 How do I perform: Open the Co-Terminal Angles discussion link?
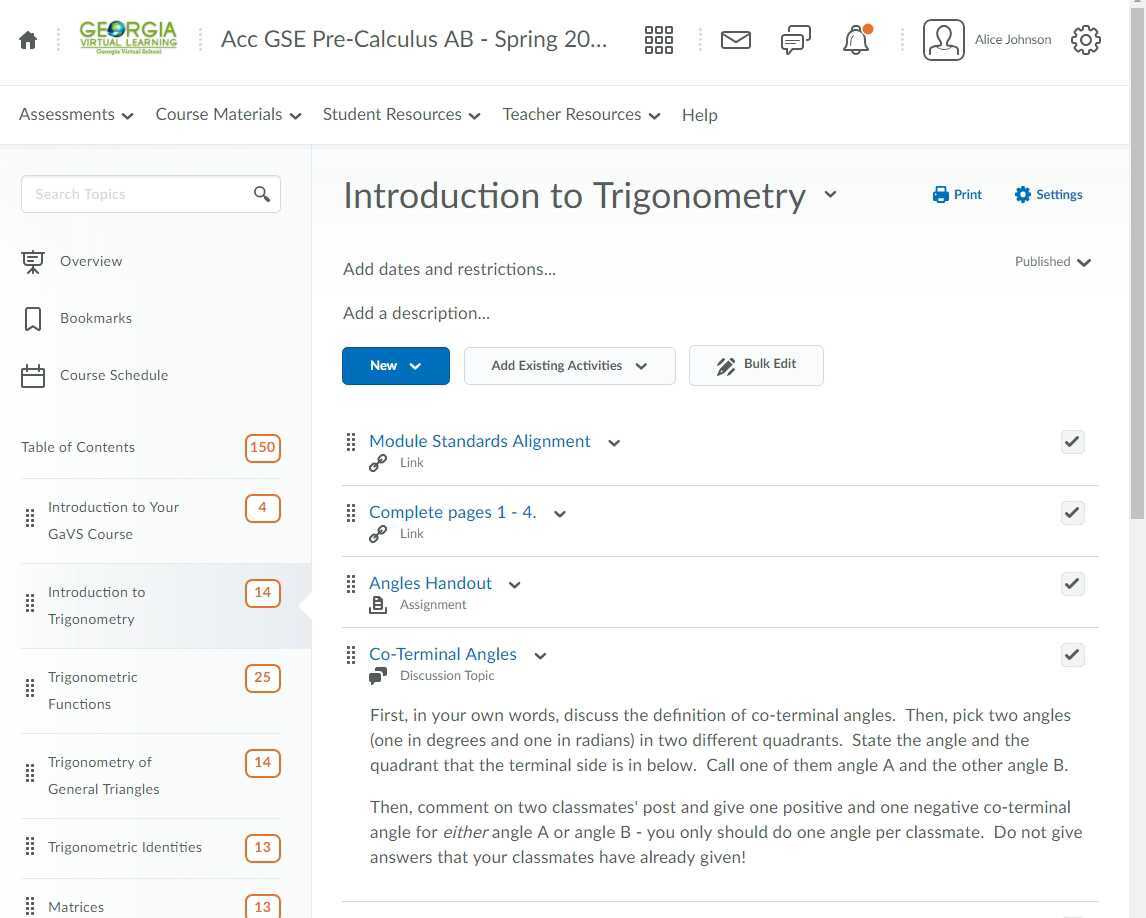(443, 654)
